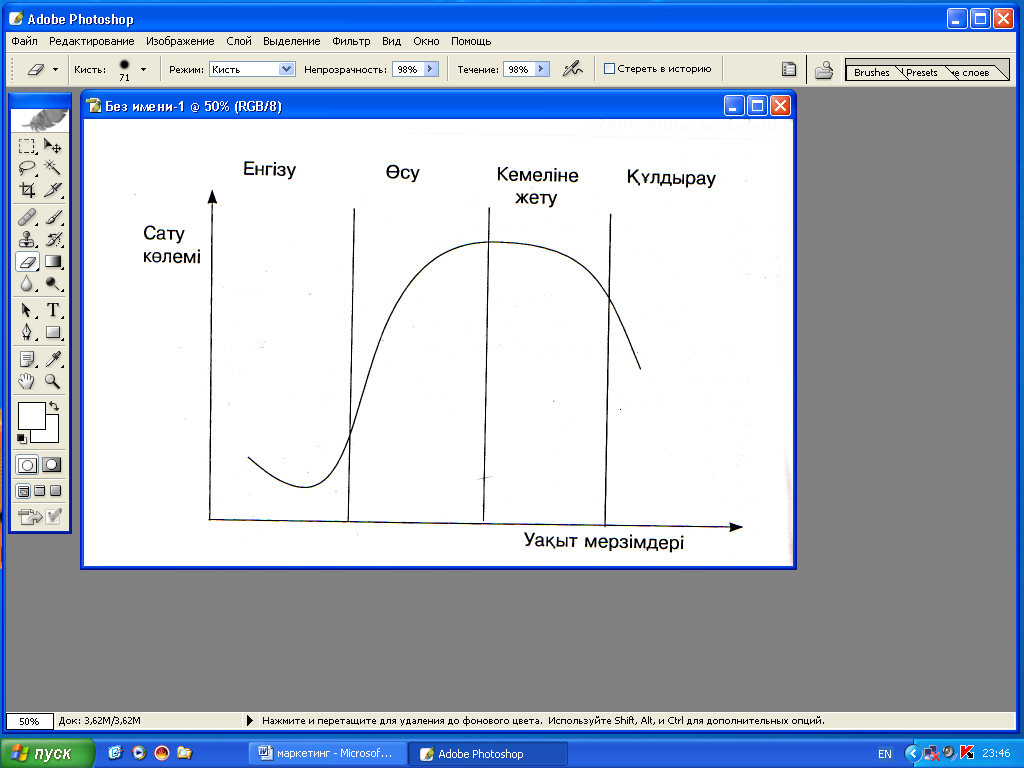
Task: Select the Rectangular Marquee tool
Action: pyautogui.click(x=27, y=146)
